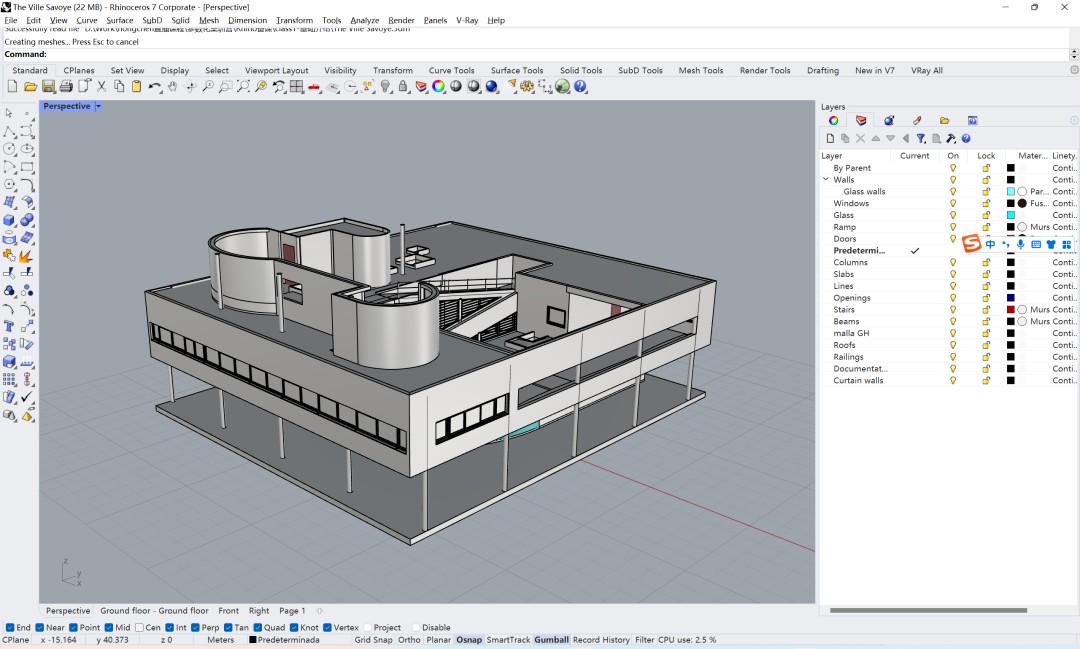Change the Openings layer dark blue swatch
The width and height of the screenshot is (1080, 649).
pyautogui.click(x=1010, y=298)
